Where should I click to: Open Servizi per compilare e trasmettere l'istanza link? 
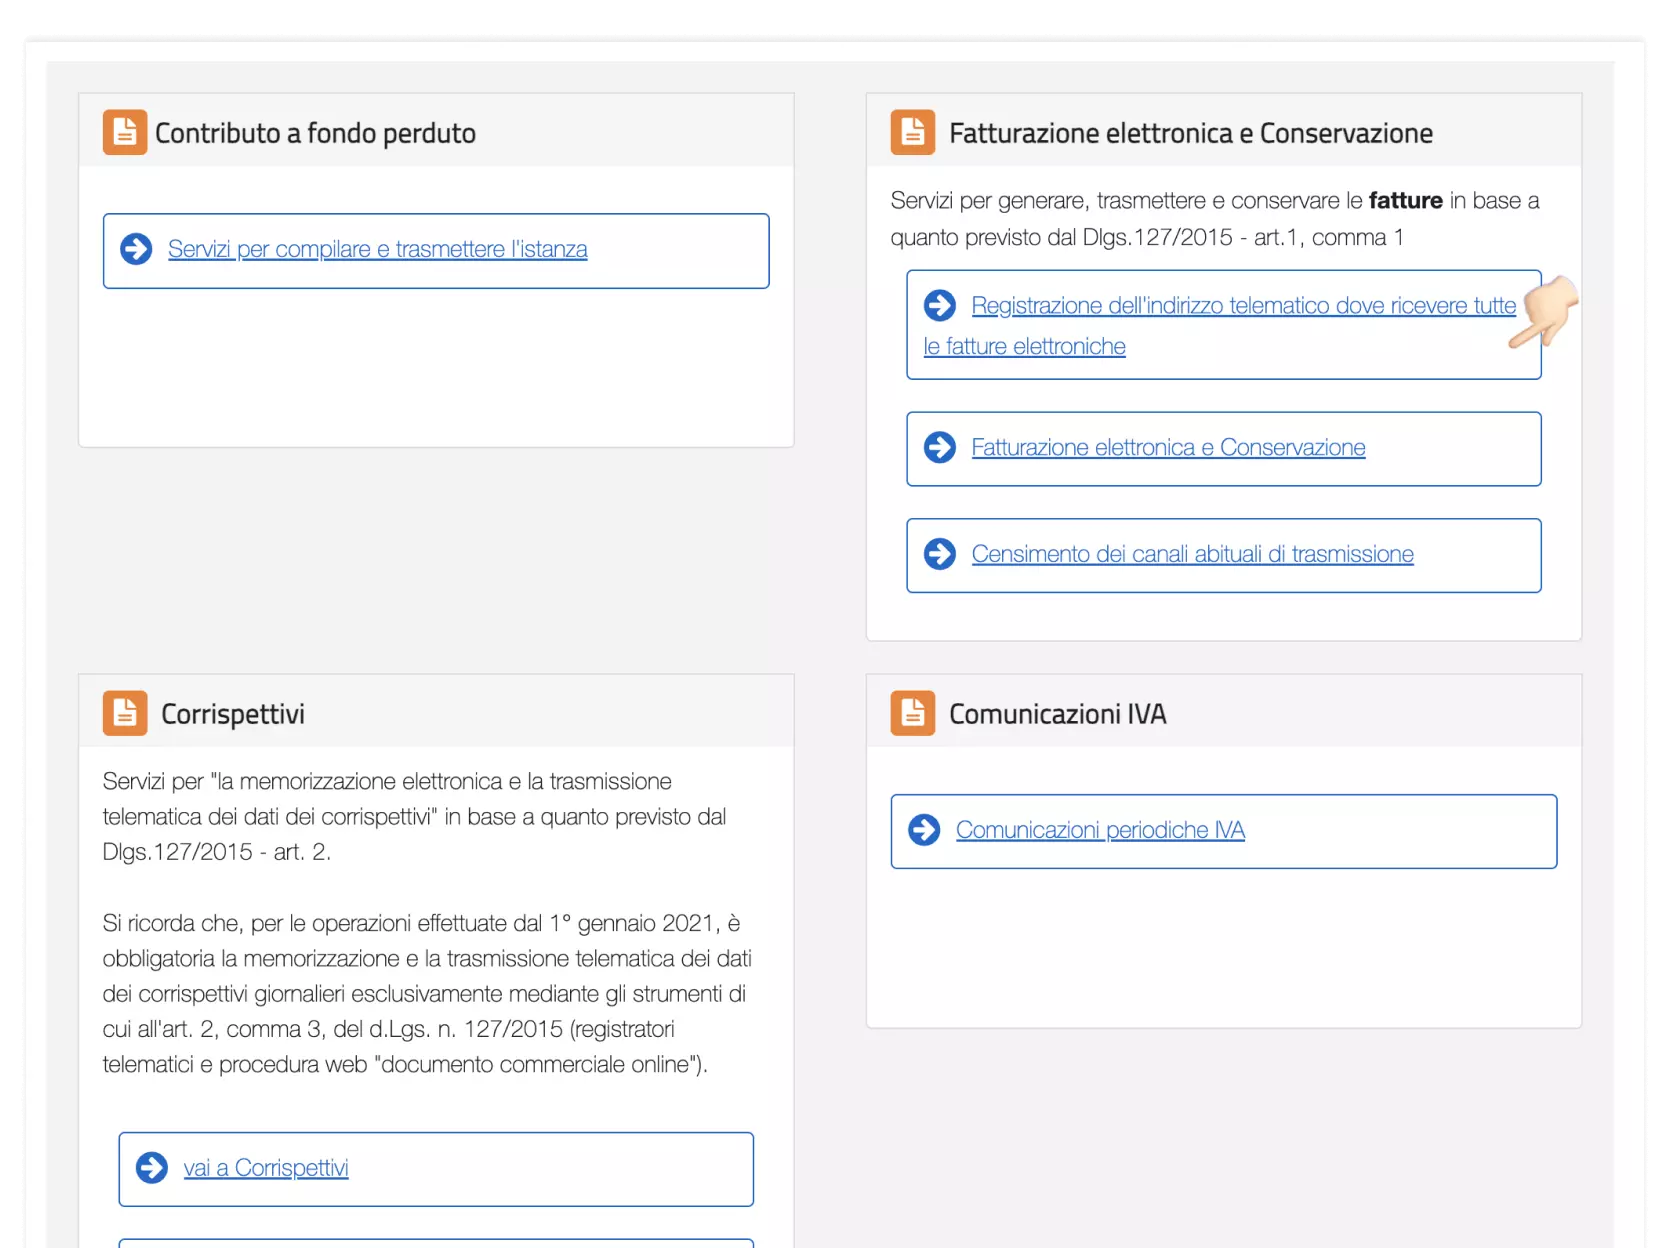[377, 249]
